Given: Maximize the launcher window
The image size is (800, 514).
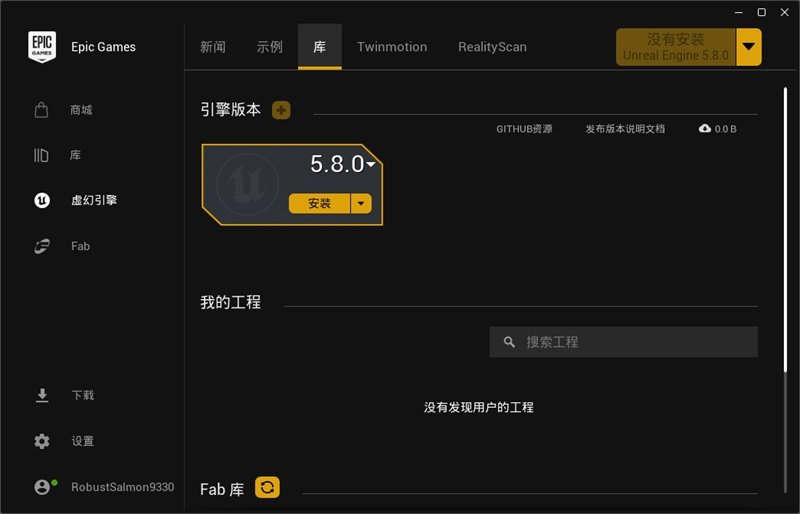Looking at the screenshot, I should click(762, 12).
